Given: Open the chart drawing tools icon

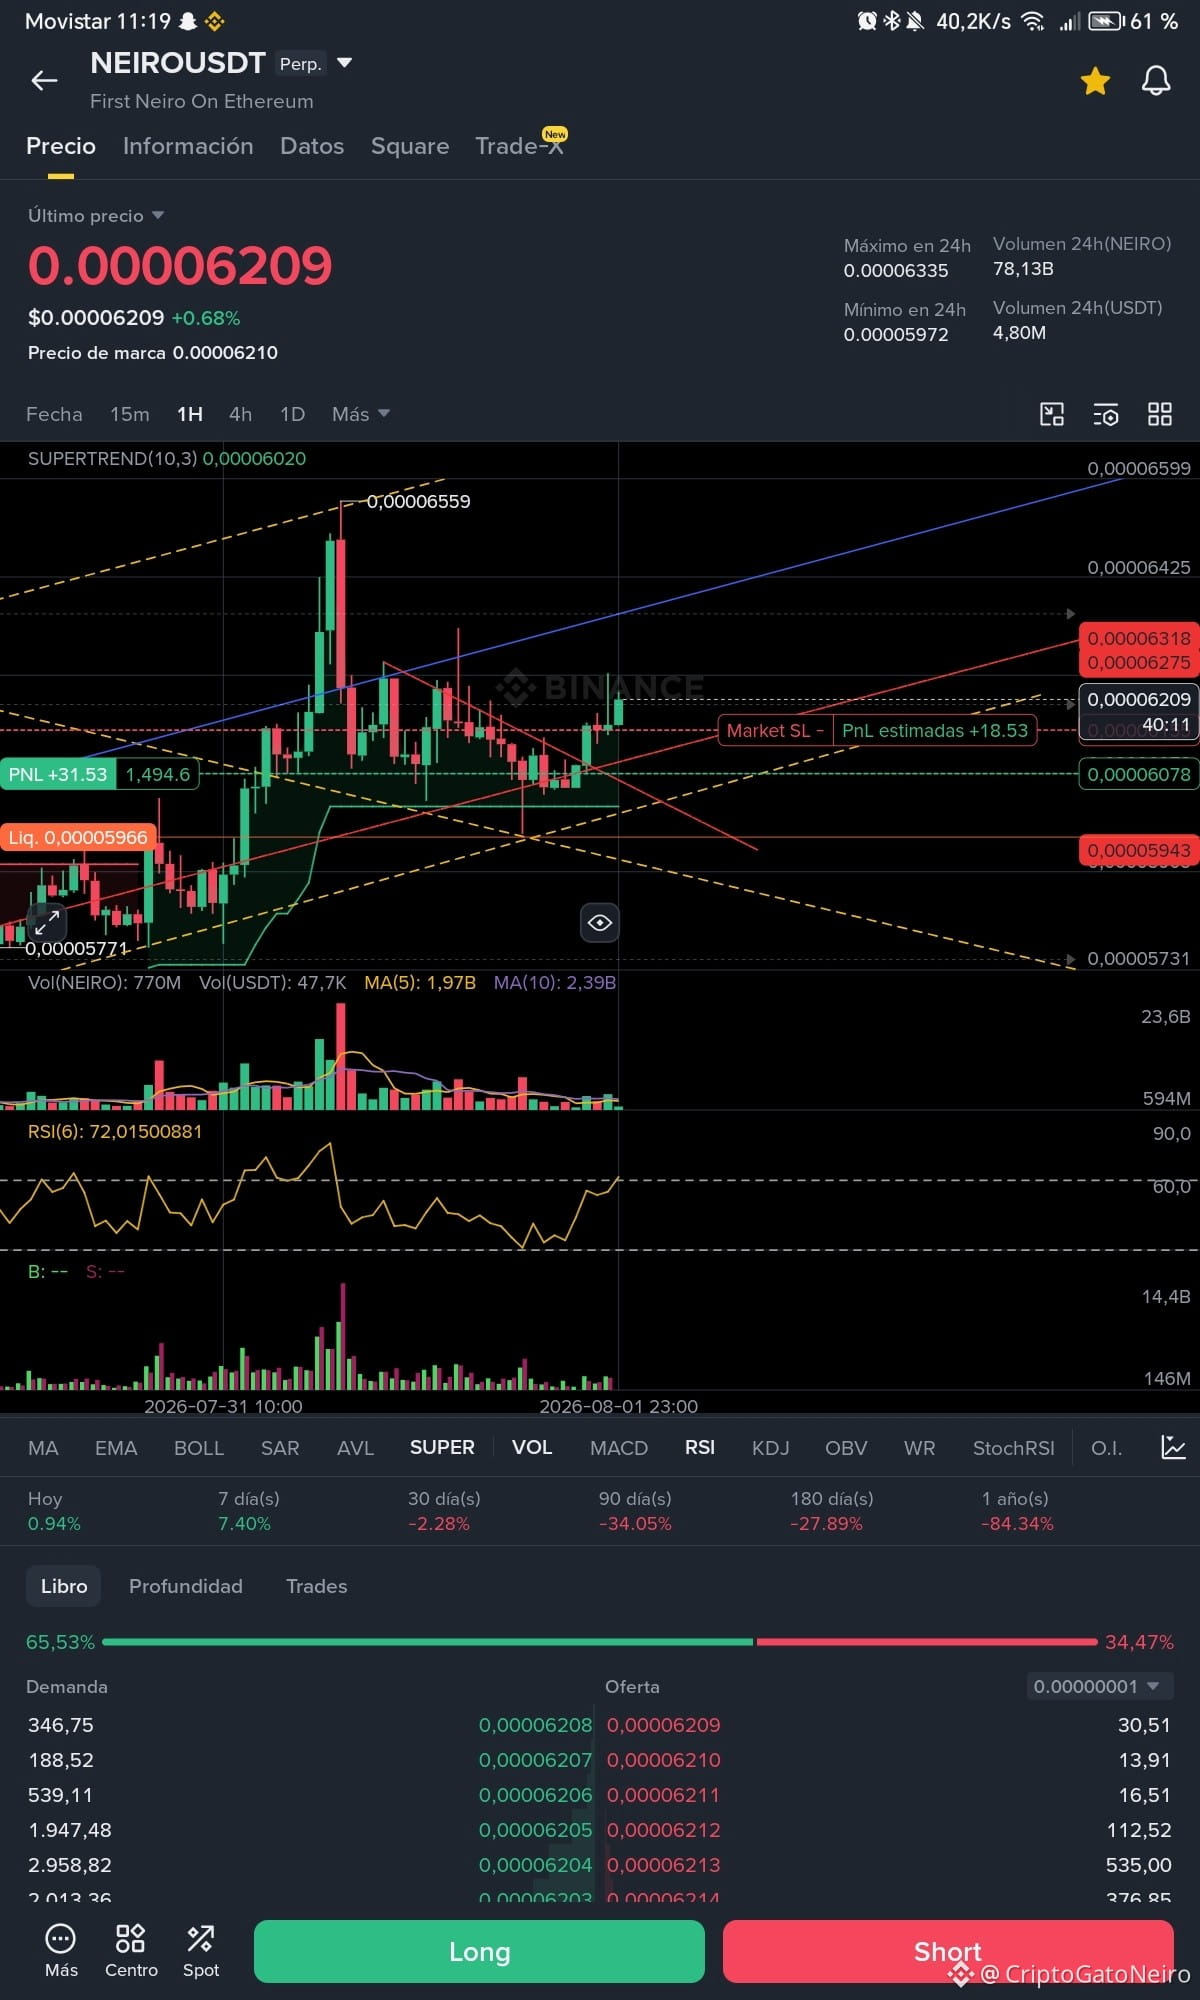Looking at the screenshot, I should [x=1052, y=414].
